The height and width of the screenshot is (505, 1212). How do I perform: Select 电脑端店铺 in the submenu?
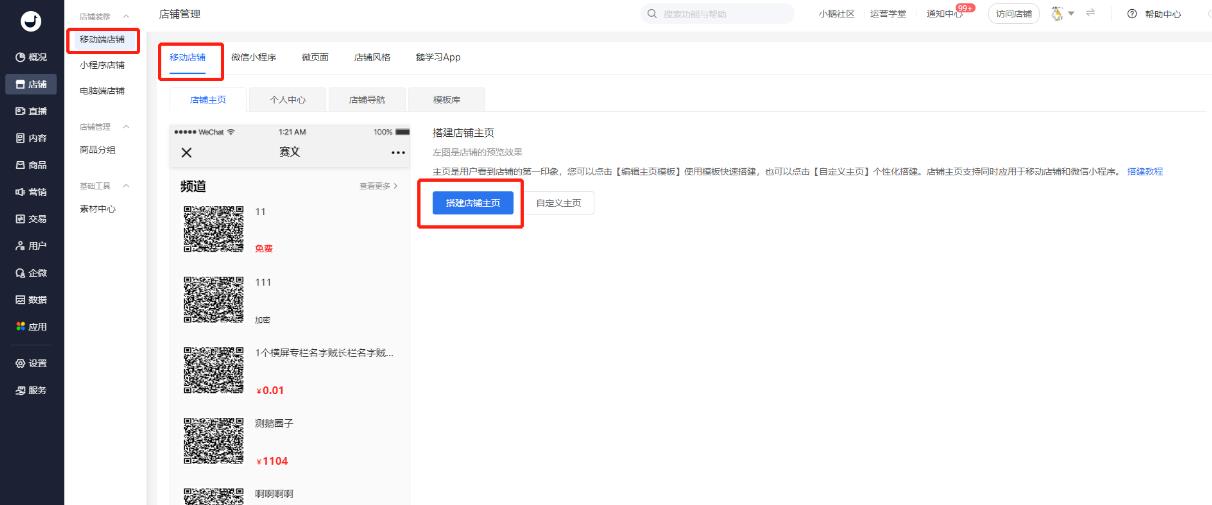click(102, 91)
